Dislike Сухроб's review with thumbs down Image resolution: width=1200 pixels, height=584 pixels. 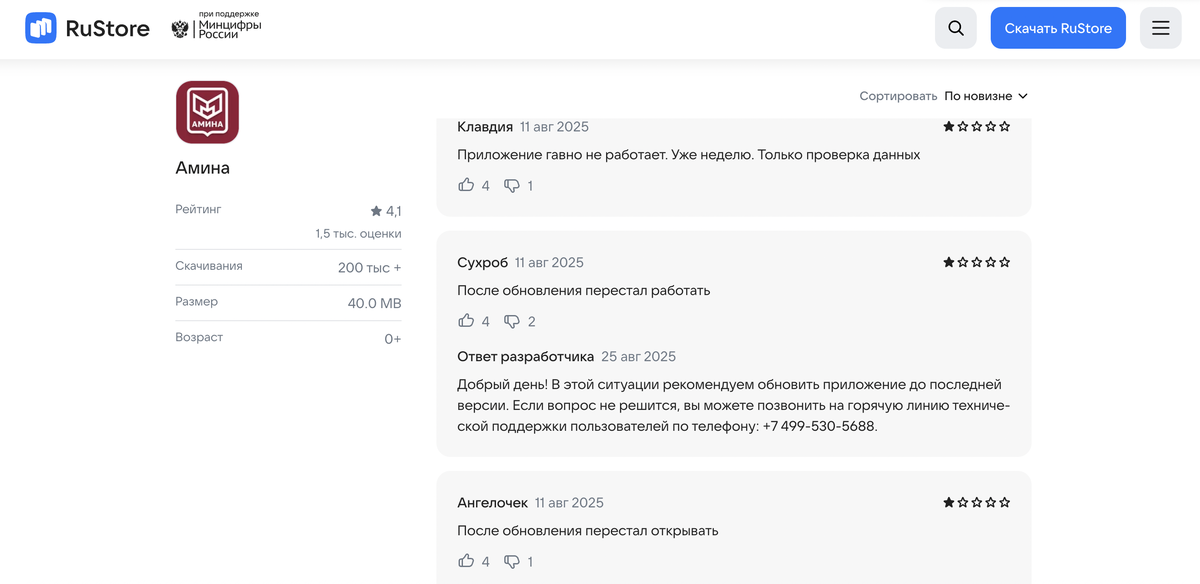(512, 321)
